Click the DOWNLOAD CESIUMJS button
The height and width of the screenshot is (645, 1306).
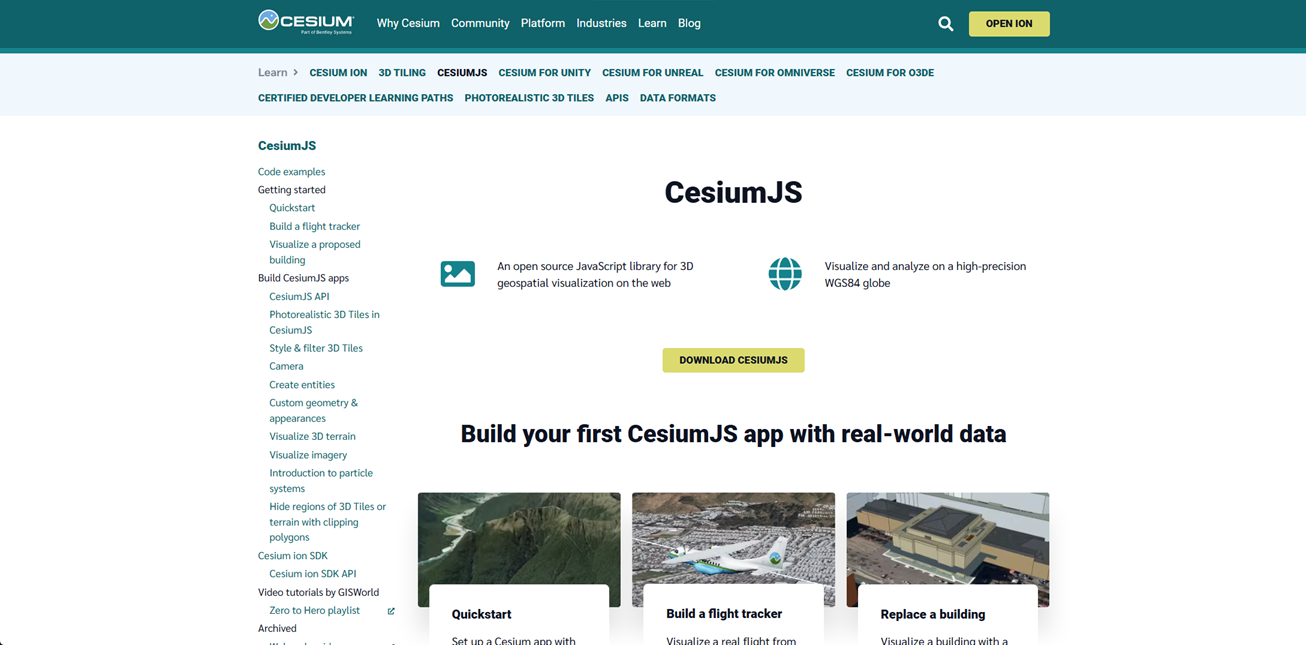[733, 360]
